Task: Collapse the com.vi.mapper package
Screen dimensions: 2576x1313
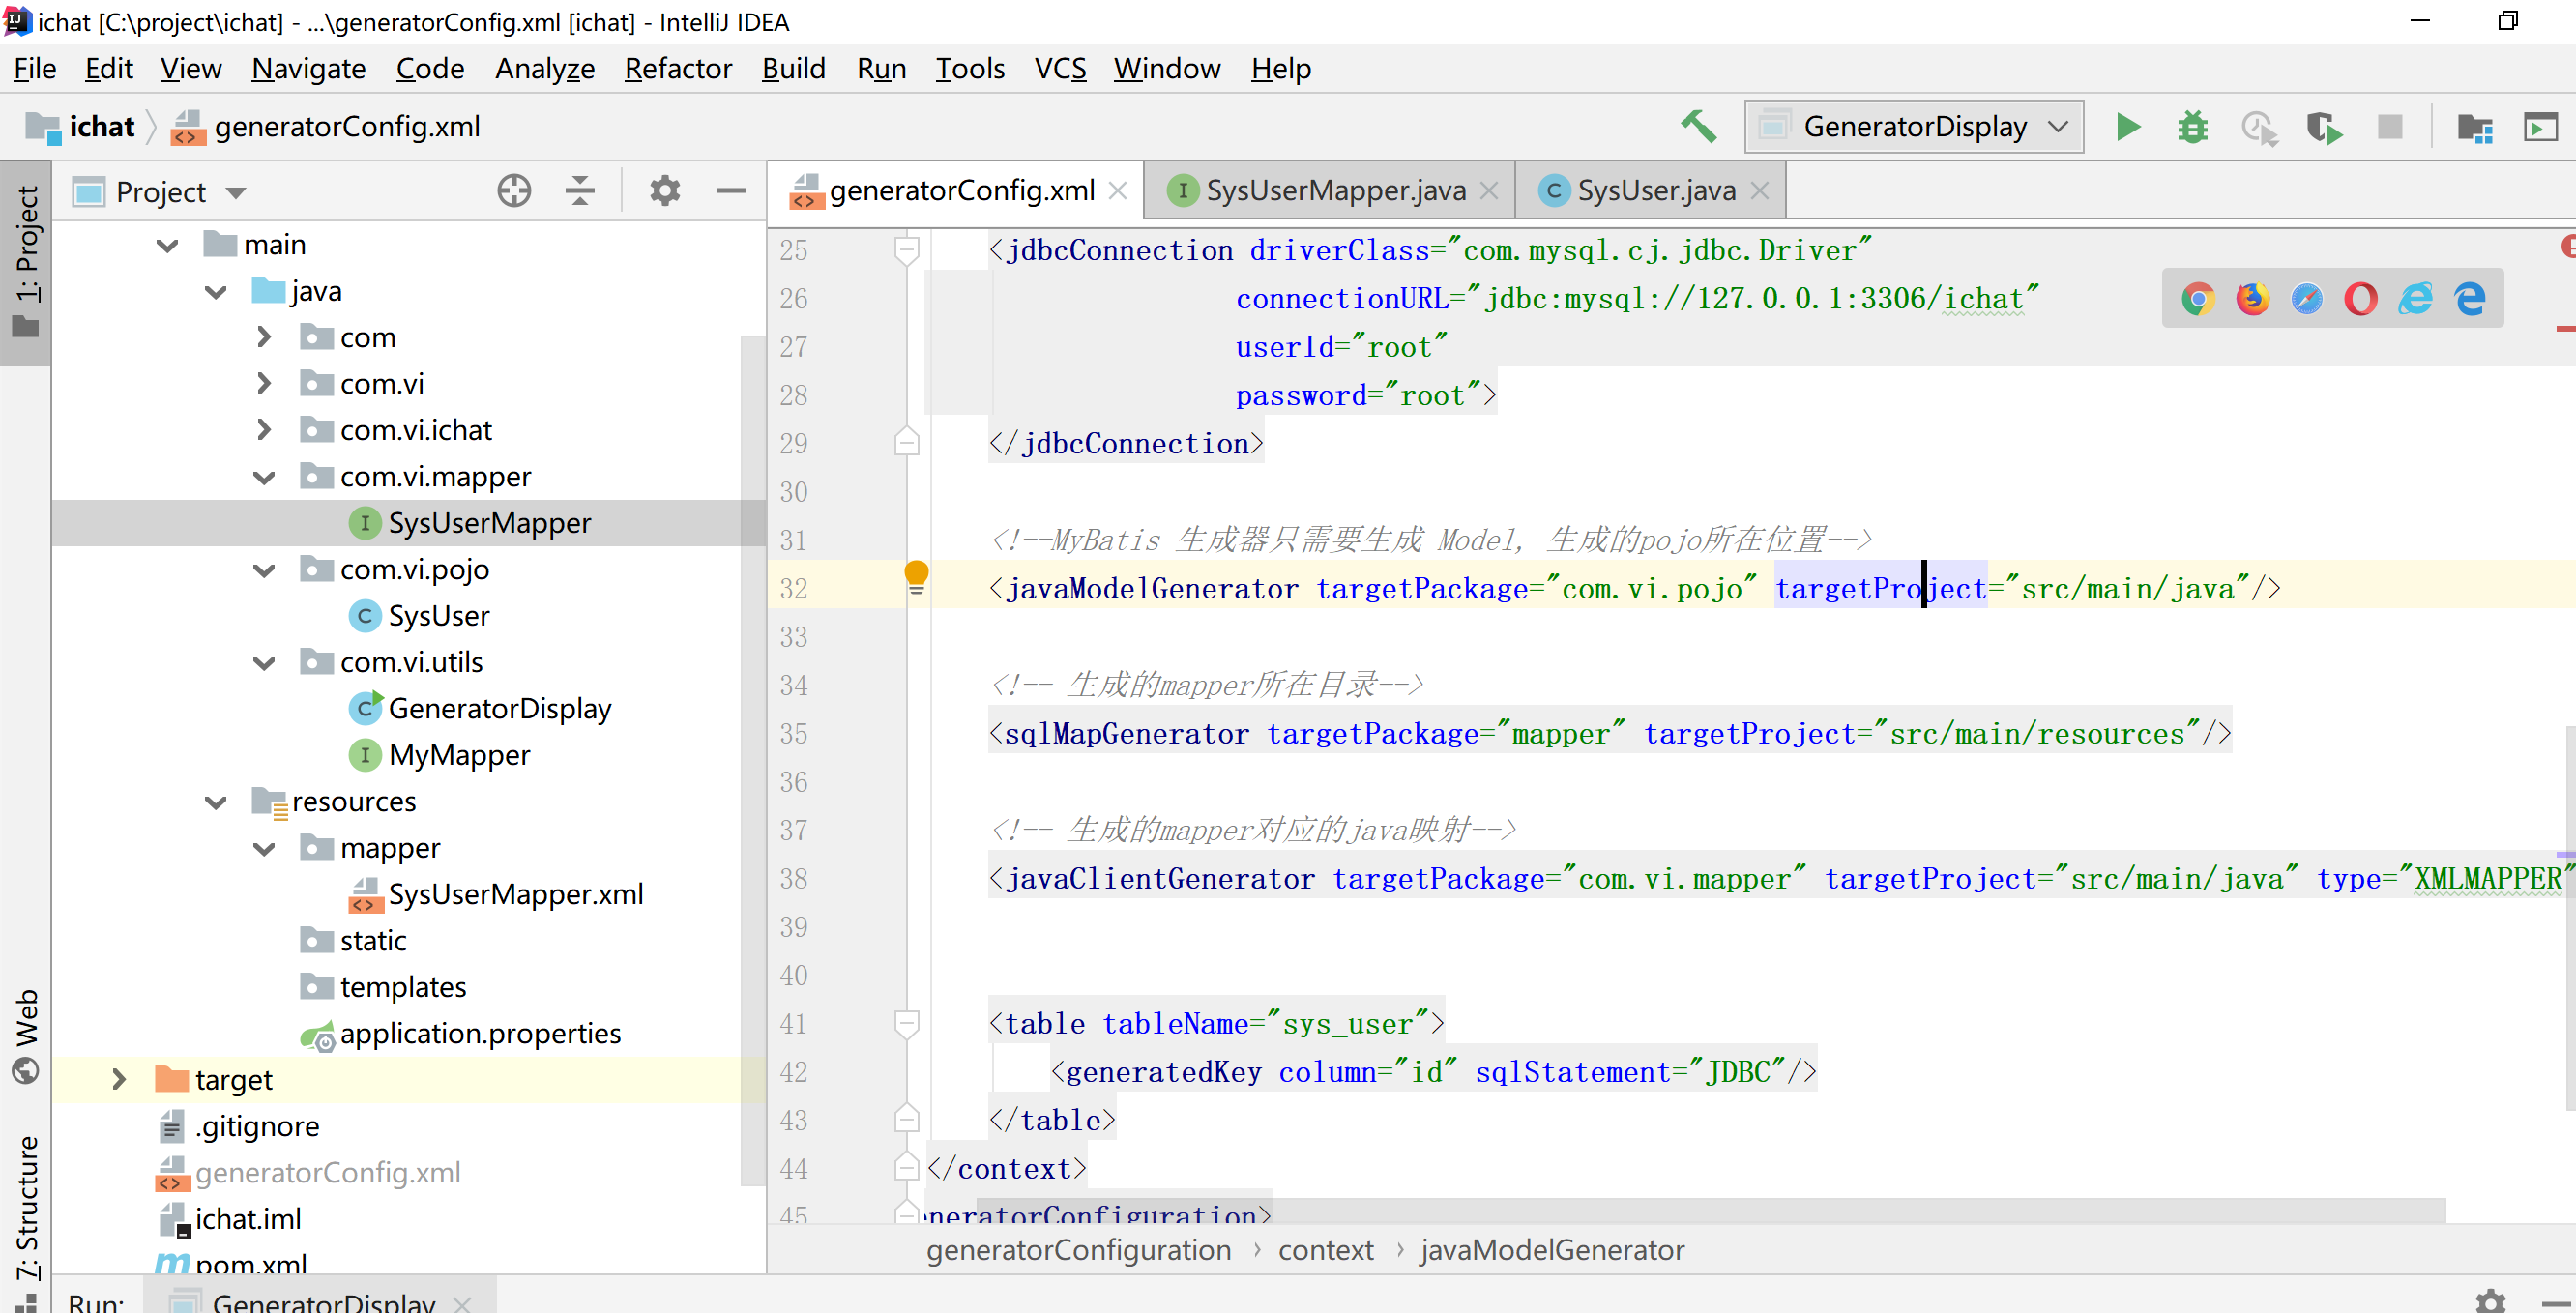Action: (x=264, y=477)
